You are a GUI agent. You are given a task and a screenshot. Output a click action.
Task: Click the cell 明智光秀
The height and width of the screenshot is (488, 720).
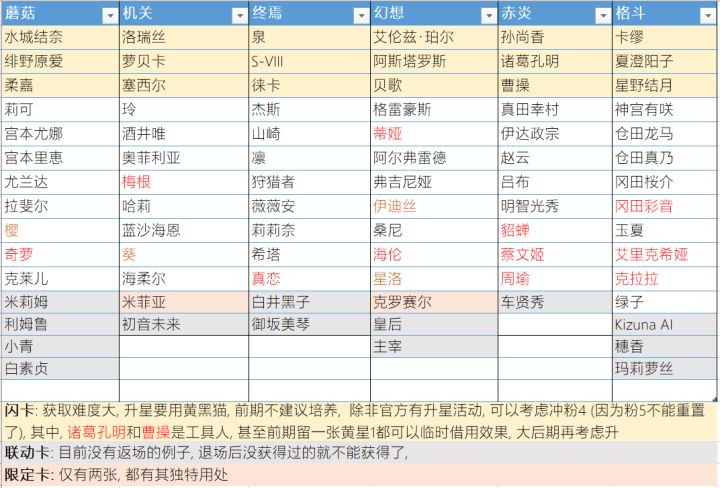pyautogui.click(x=555, y=206)
